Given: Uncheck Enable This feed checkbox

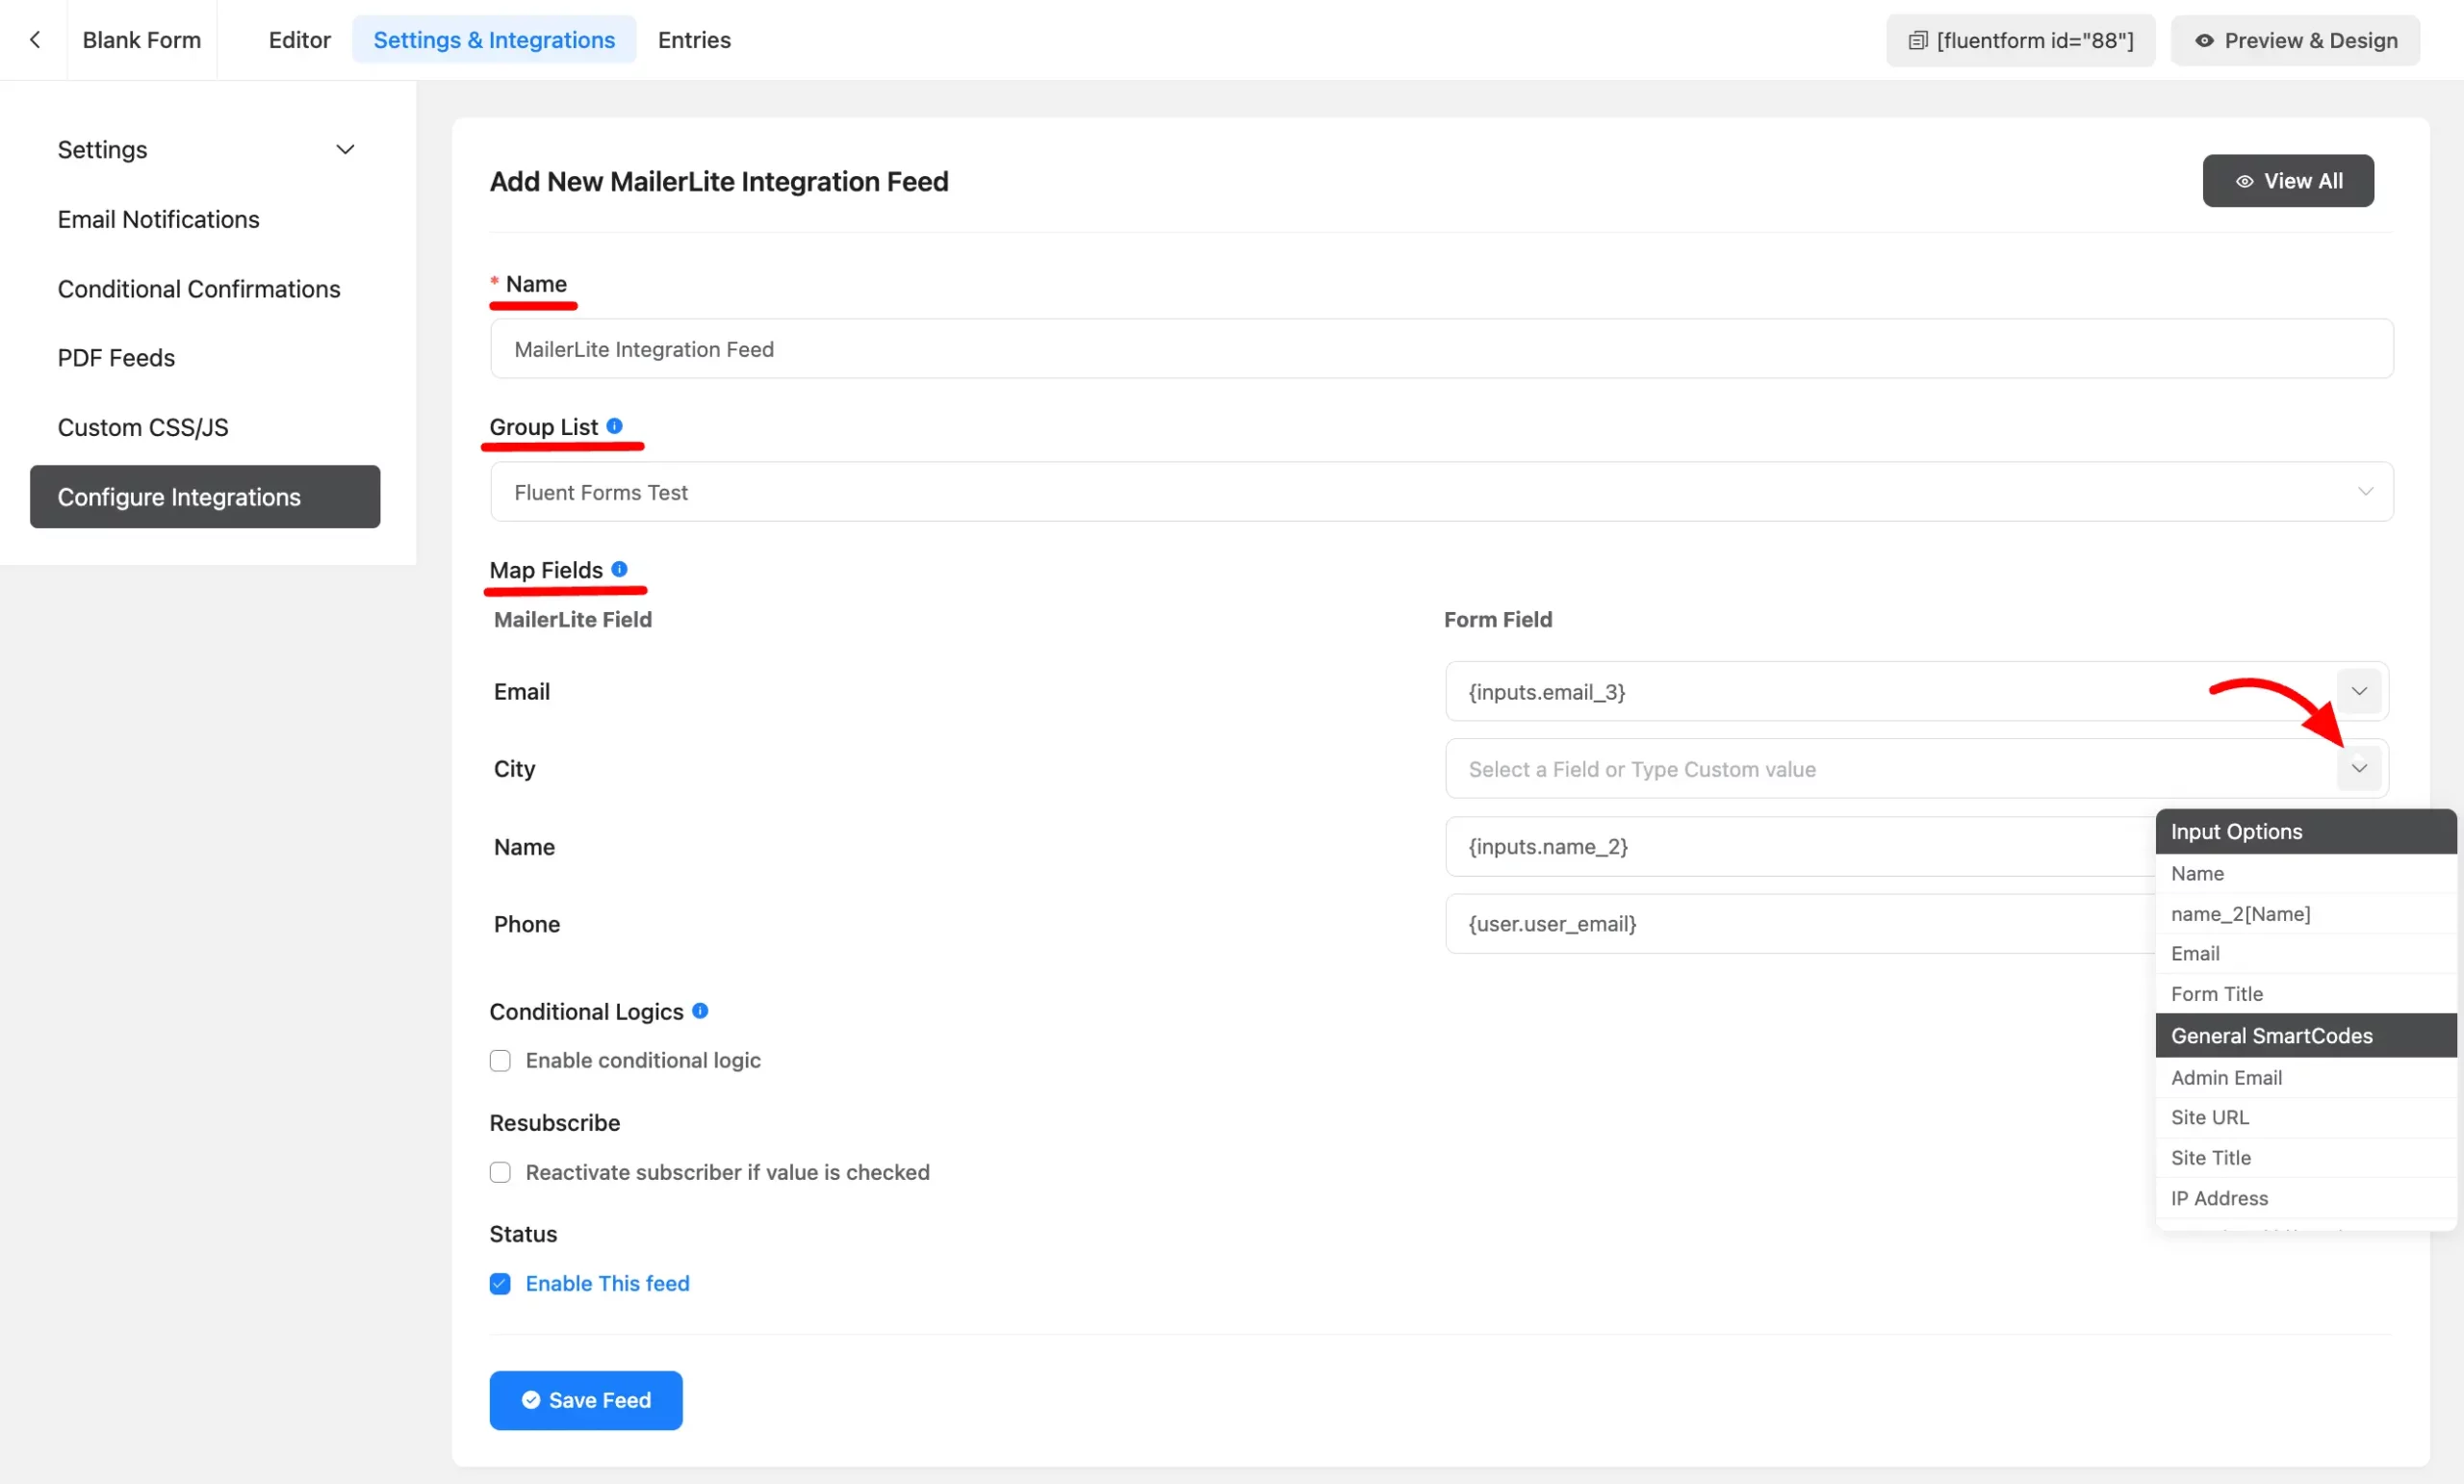Looking at the screenshot, I should click(500, 1284).
